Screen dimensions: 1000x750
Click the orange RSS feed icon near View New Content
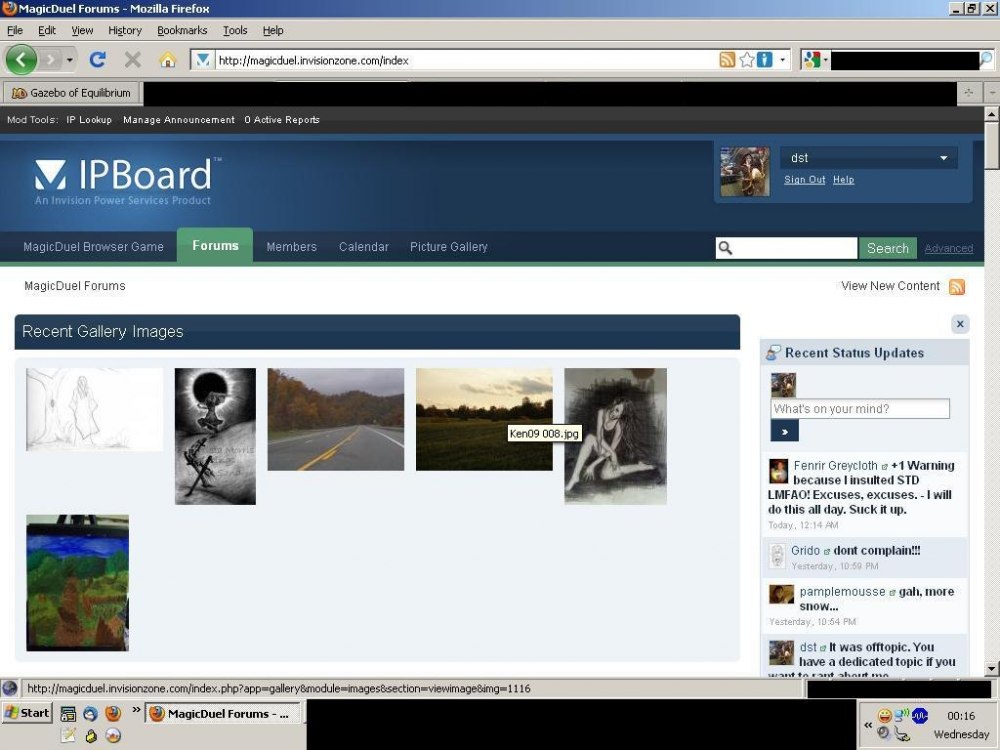957,286
